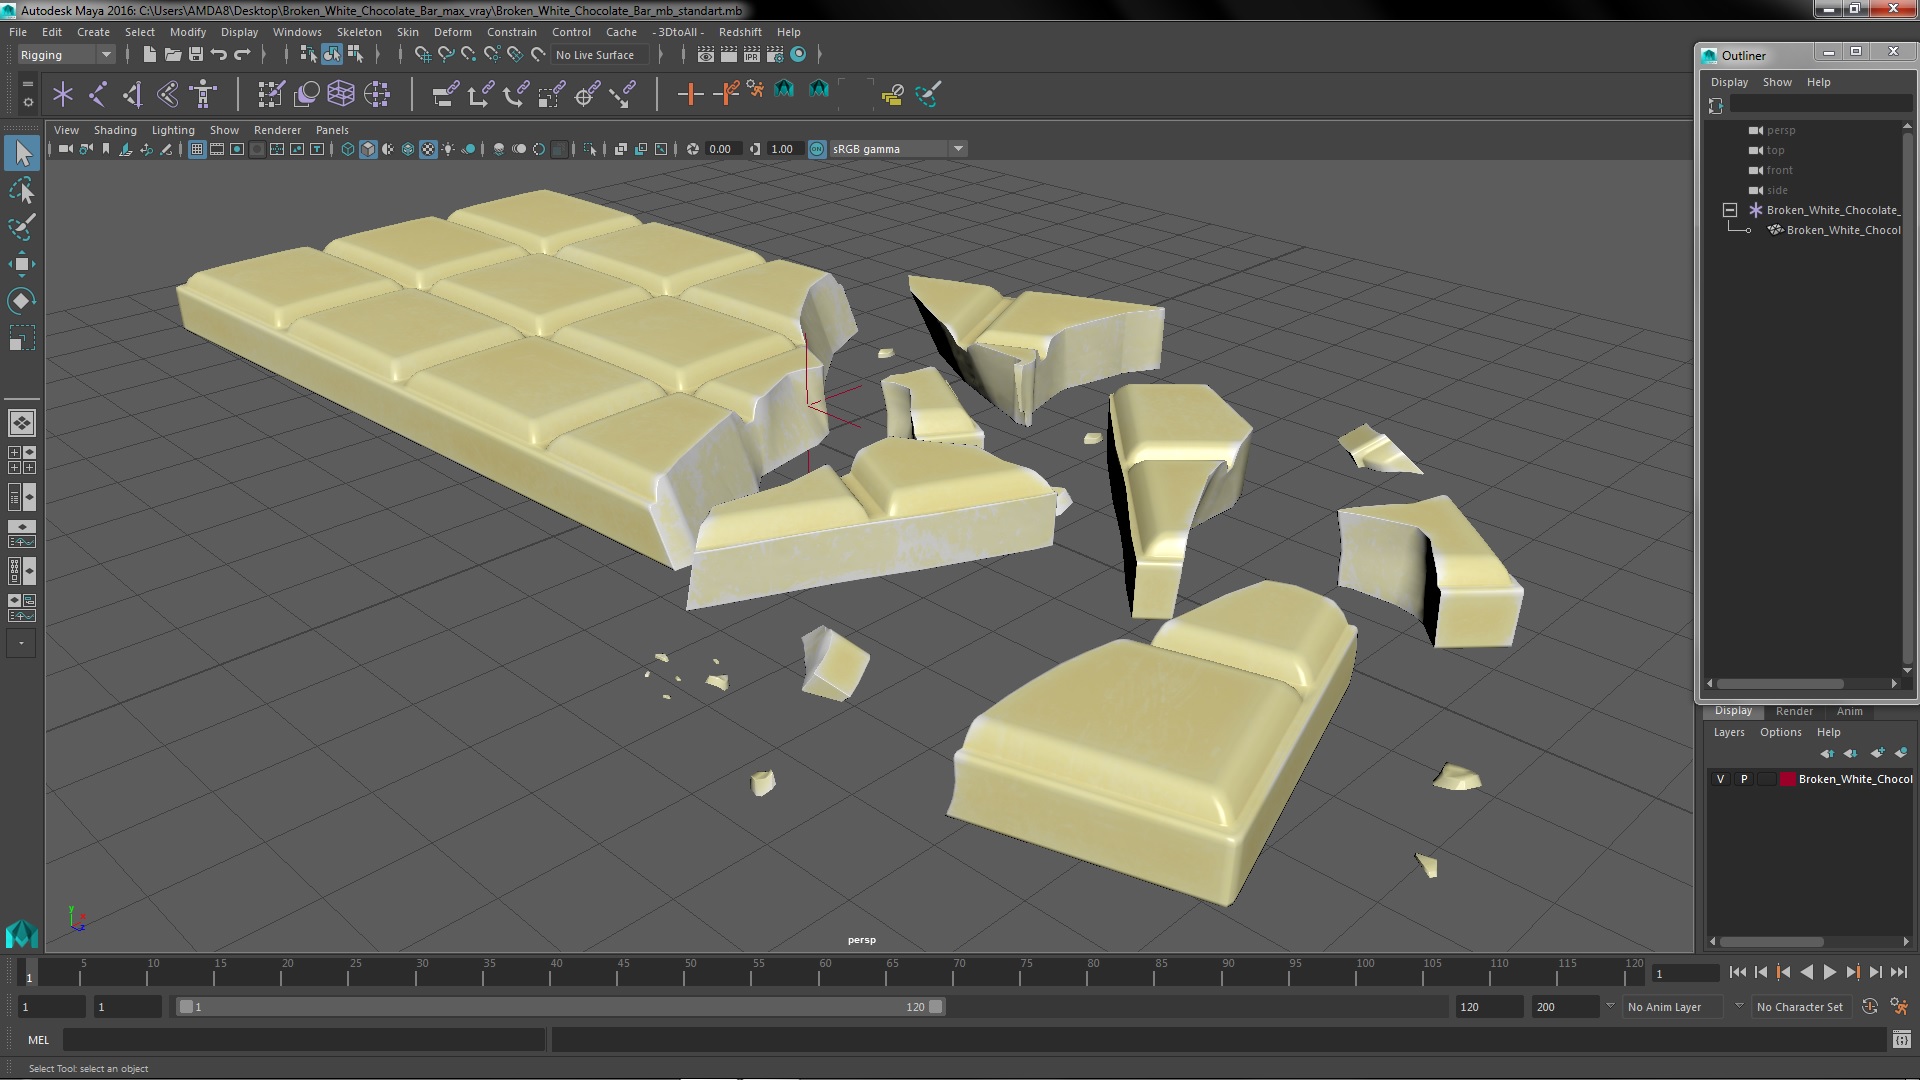Redo the action with toolbar arrow

[x=242, y=55]
